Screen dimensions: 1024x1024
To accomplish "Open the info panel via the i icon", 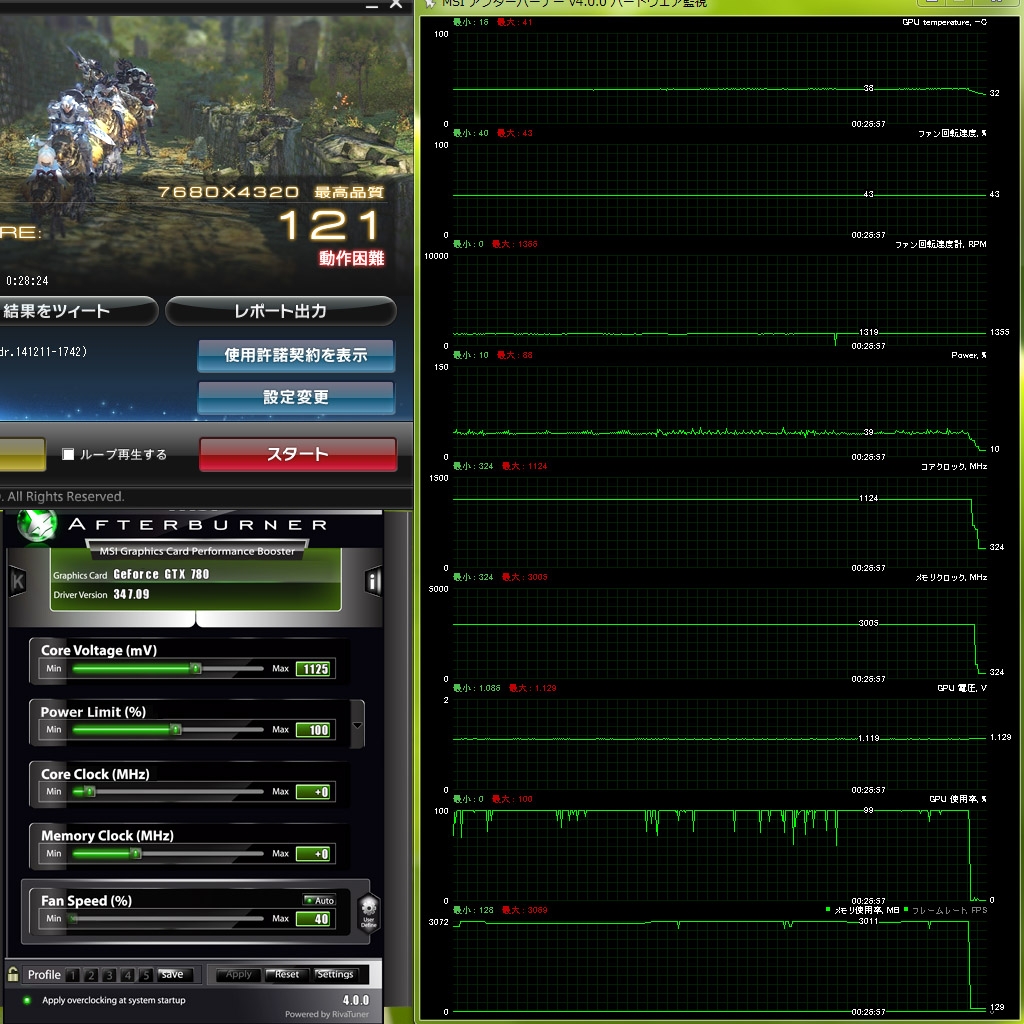I will point(373,581).
